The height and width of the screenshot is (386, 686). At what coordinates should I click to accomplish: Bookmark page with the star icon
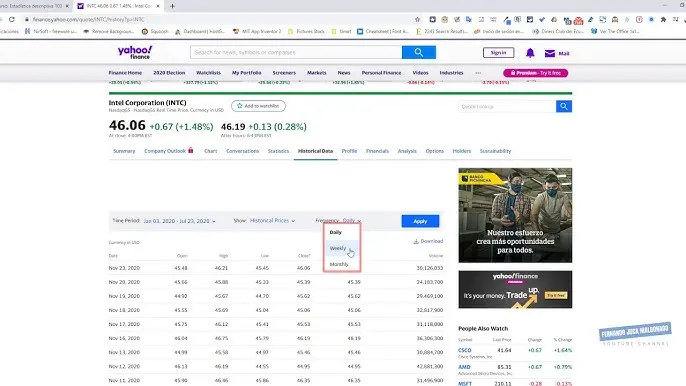tap(417, 19)
